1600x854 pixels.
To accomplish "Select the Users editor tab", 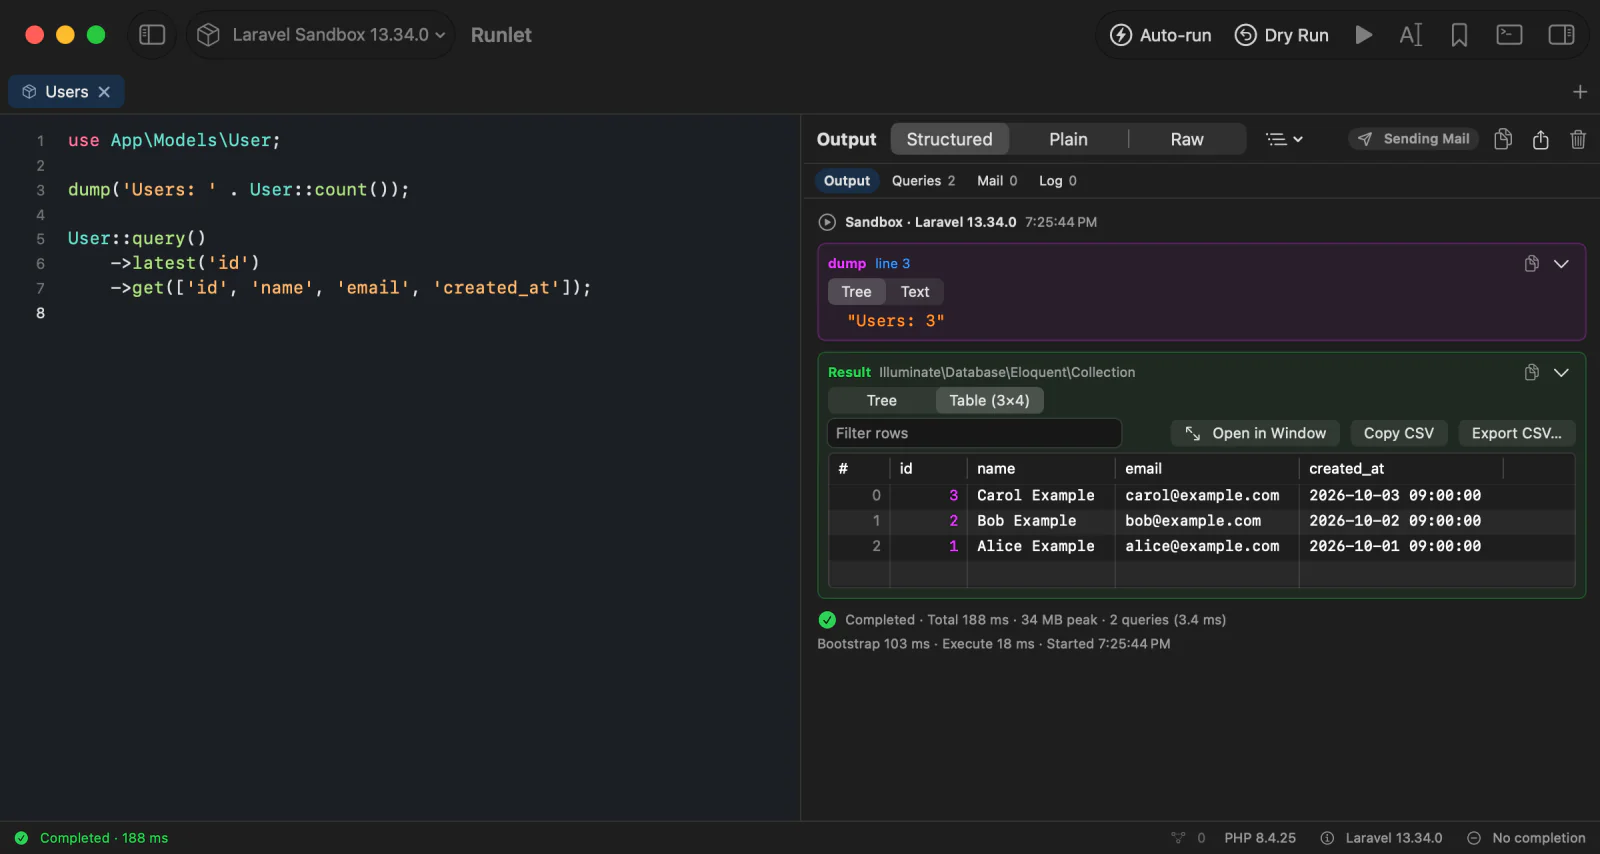I will (x=66, y=92).
